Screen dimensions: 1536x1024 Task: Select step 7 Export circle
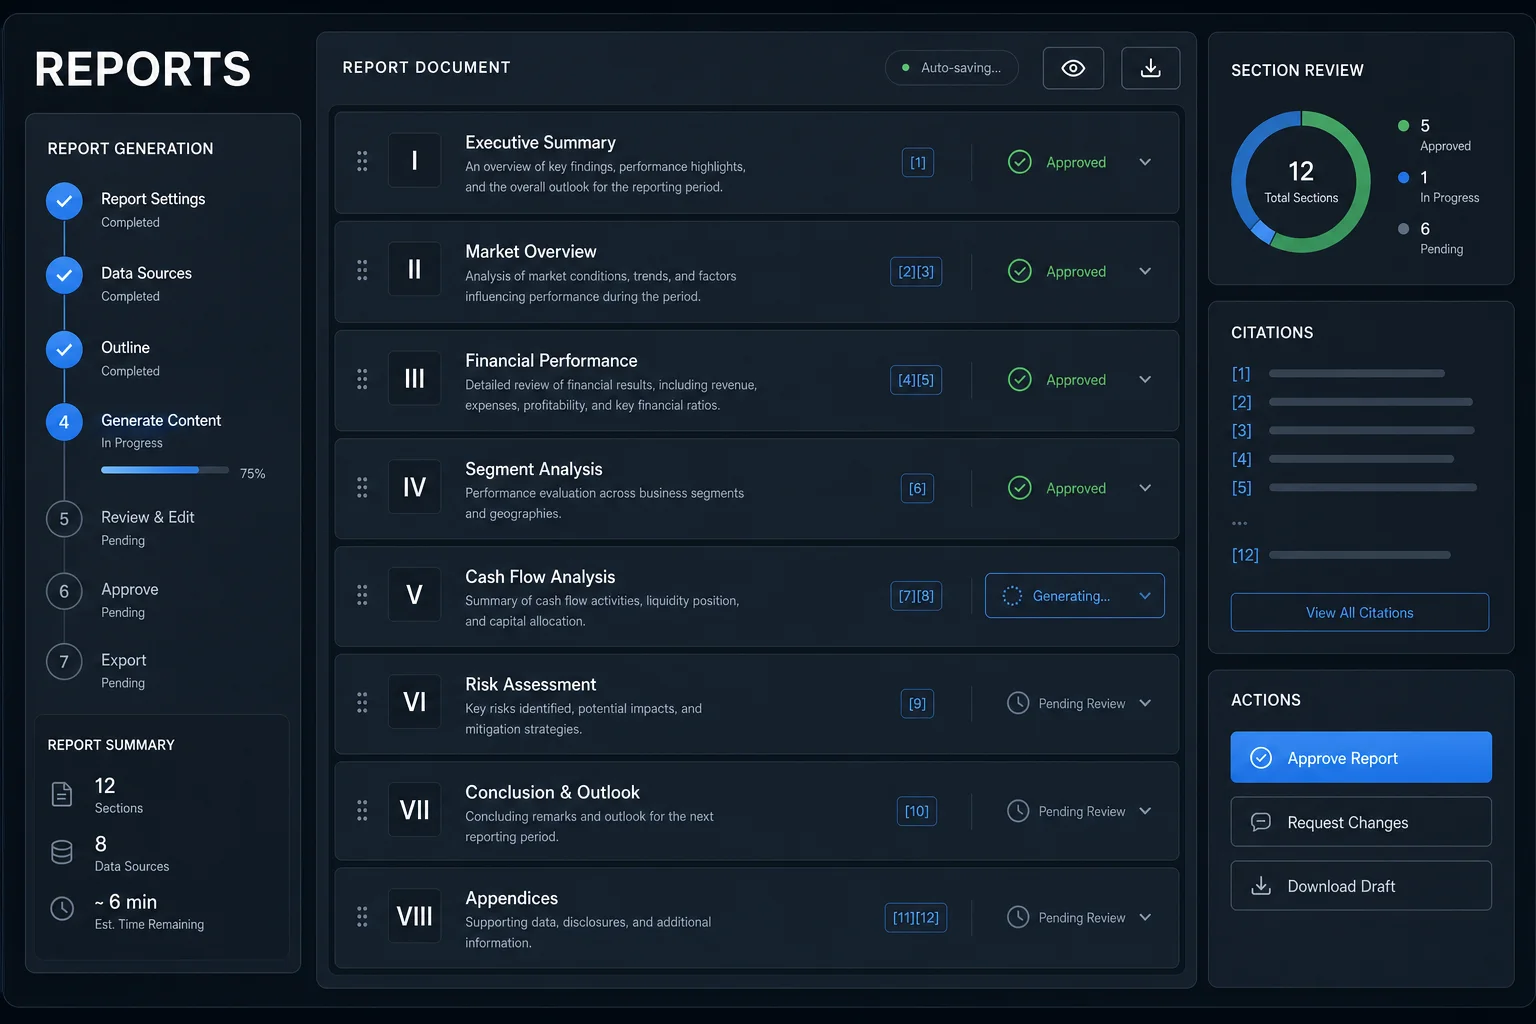(64, 662)
